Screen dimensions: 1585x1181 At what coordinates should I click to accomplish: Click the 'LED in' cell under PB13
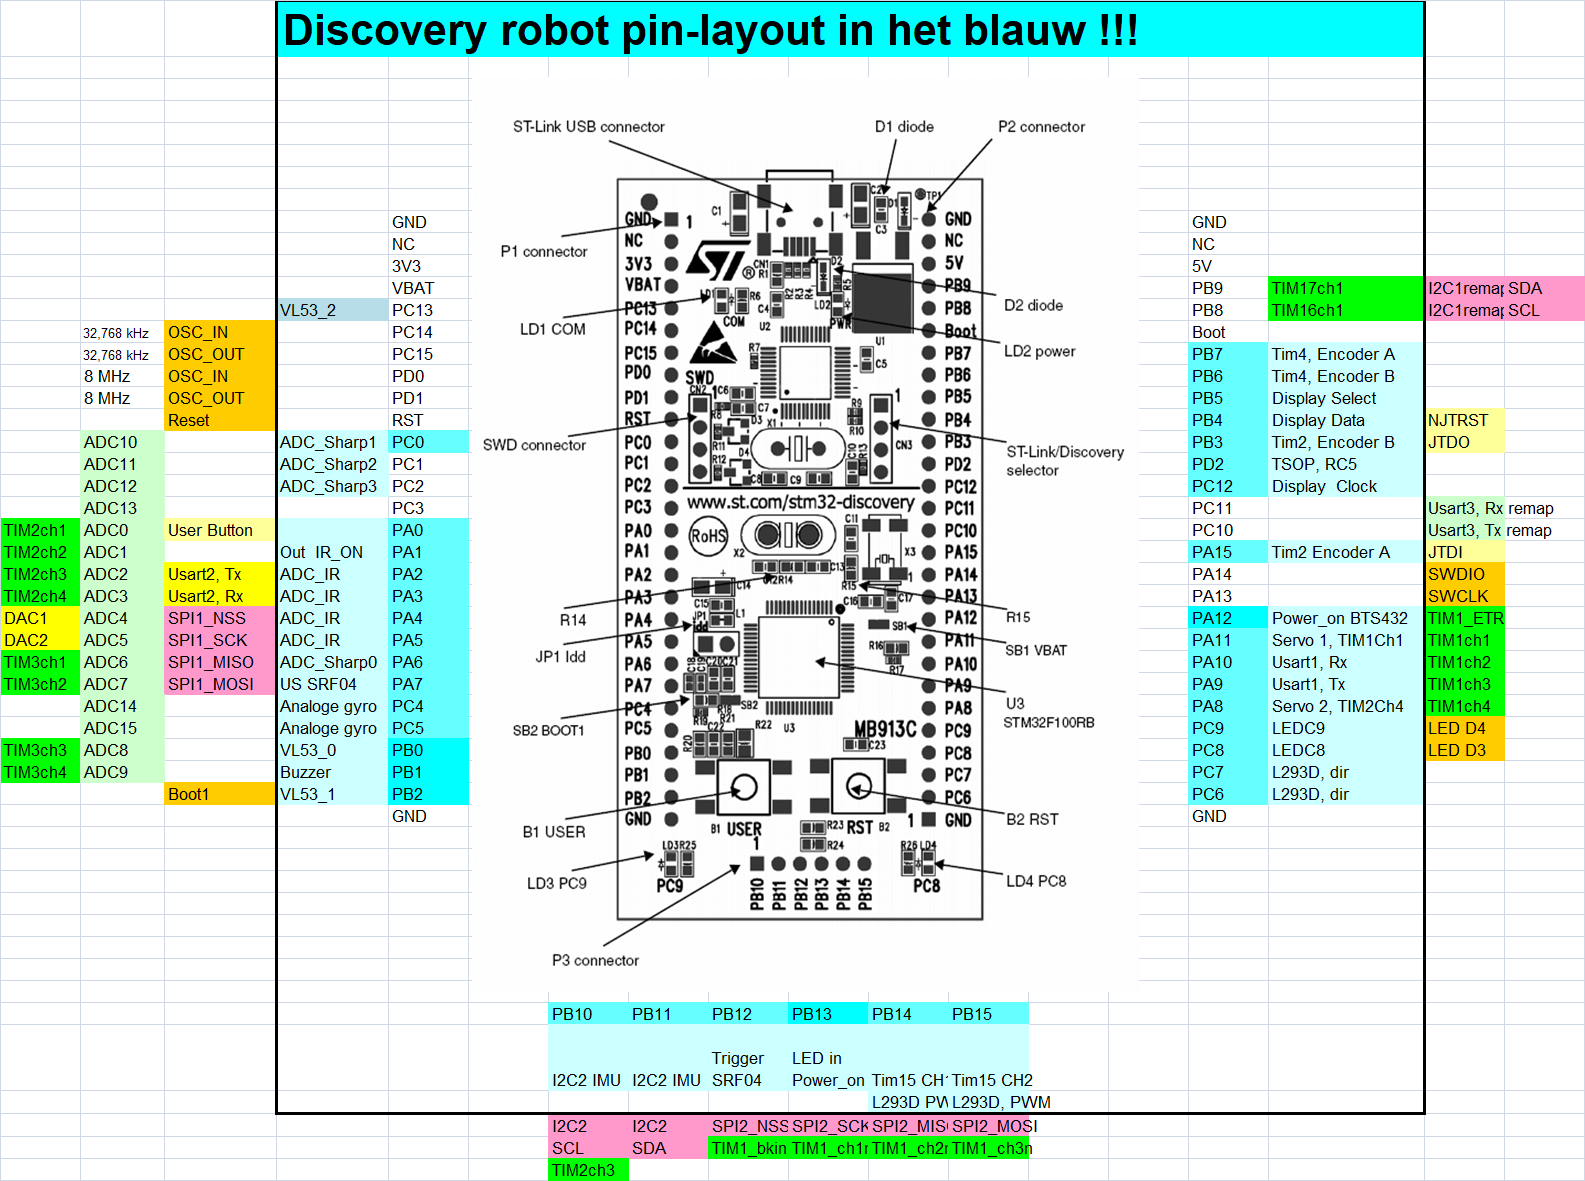[x=828, y=1058]
